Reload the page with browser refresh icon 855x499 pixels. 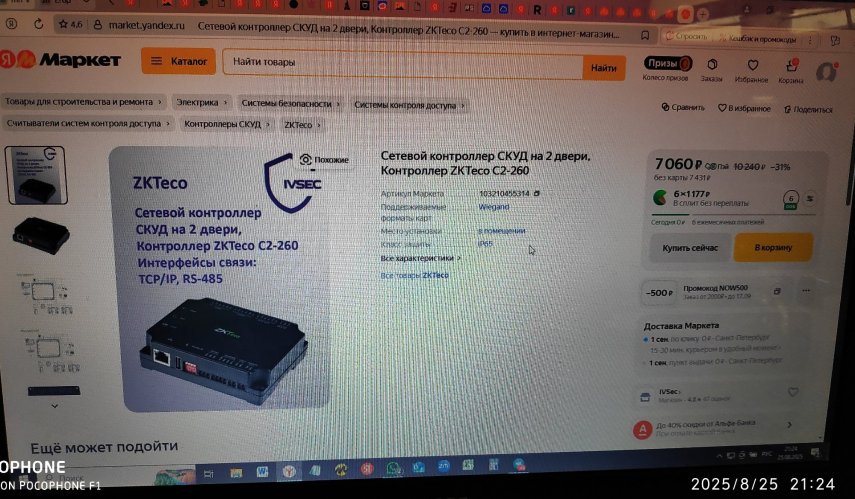tap(38, 24)
